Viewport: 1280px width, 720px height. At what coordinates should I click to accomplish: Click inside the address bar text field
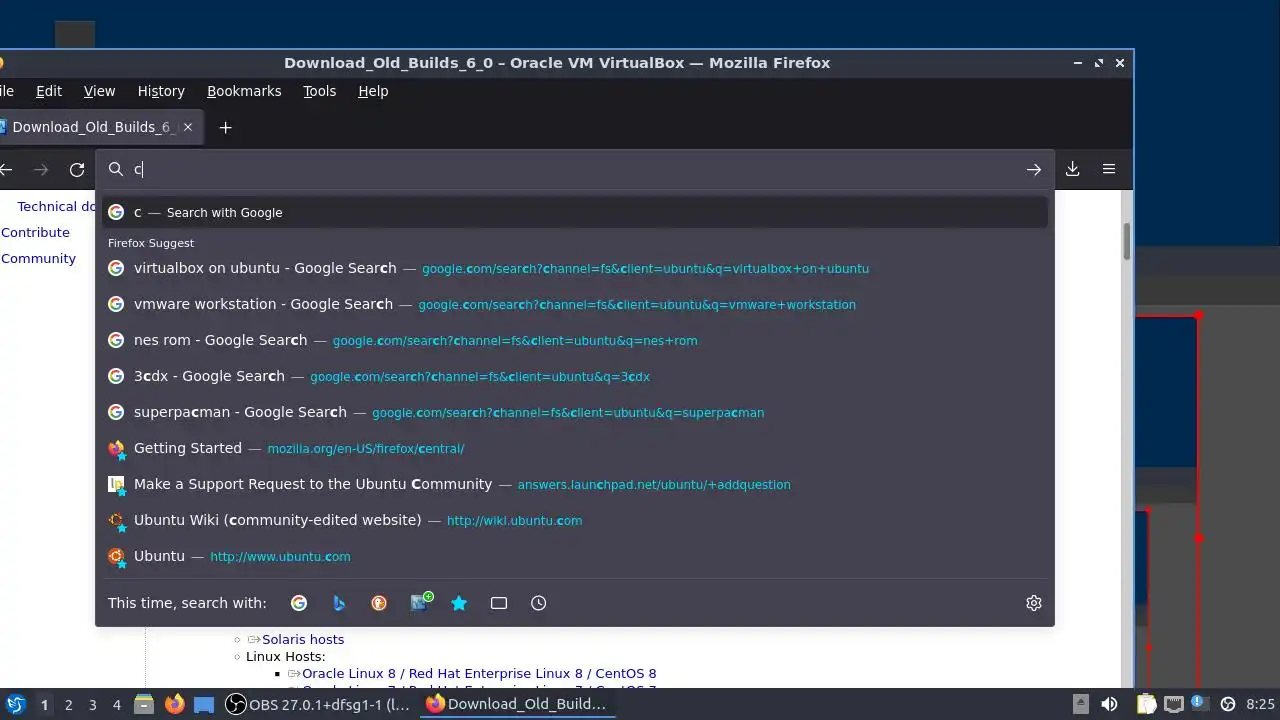click(575, 169)
